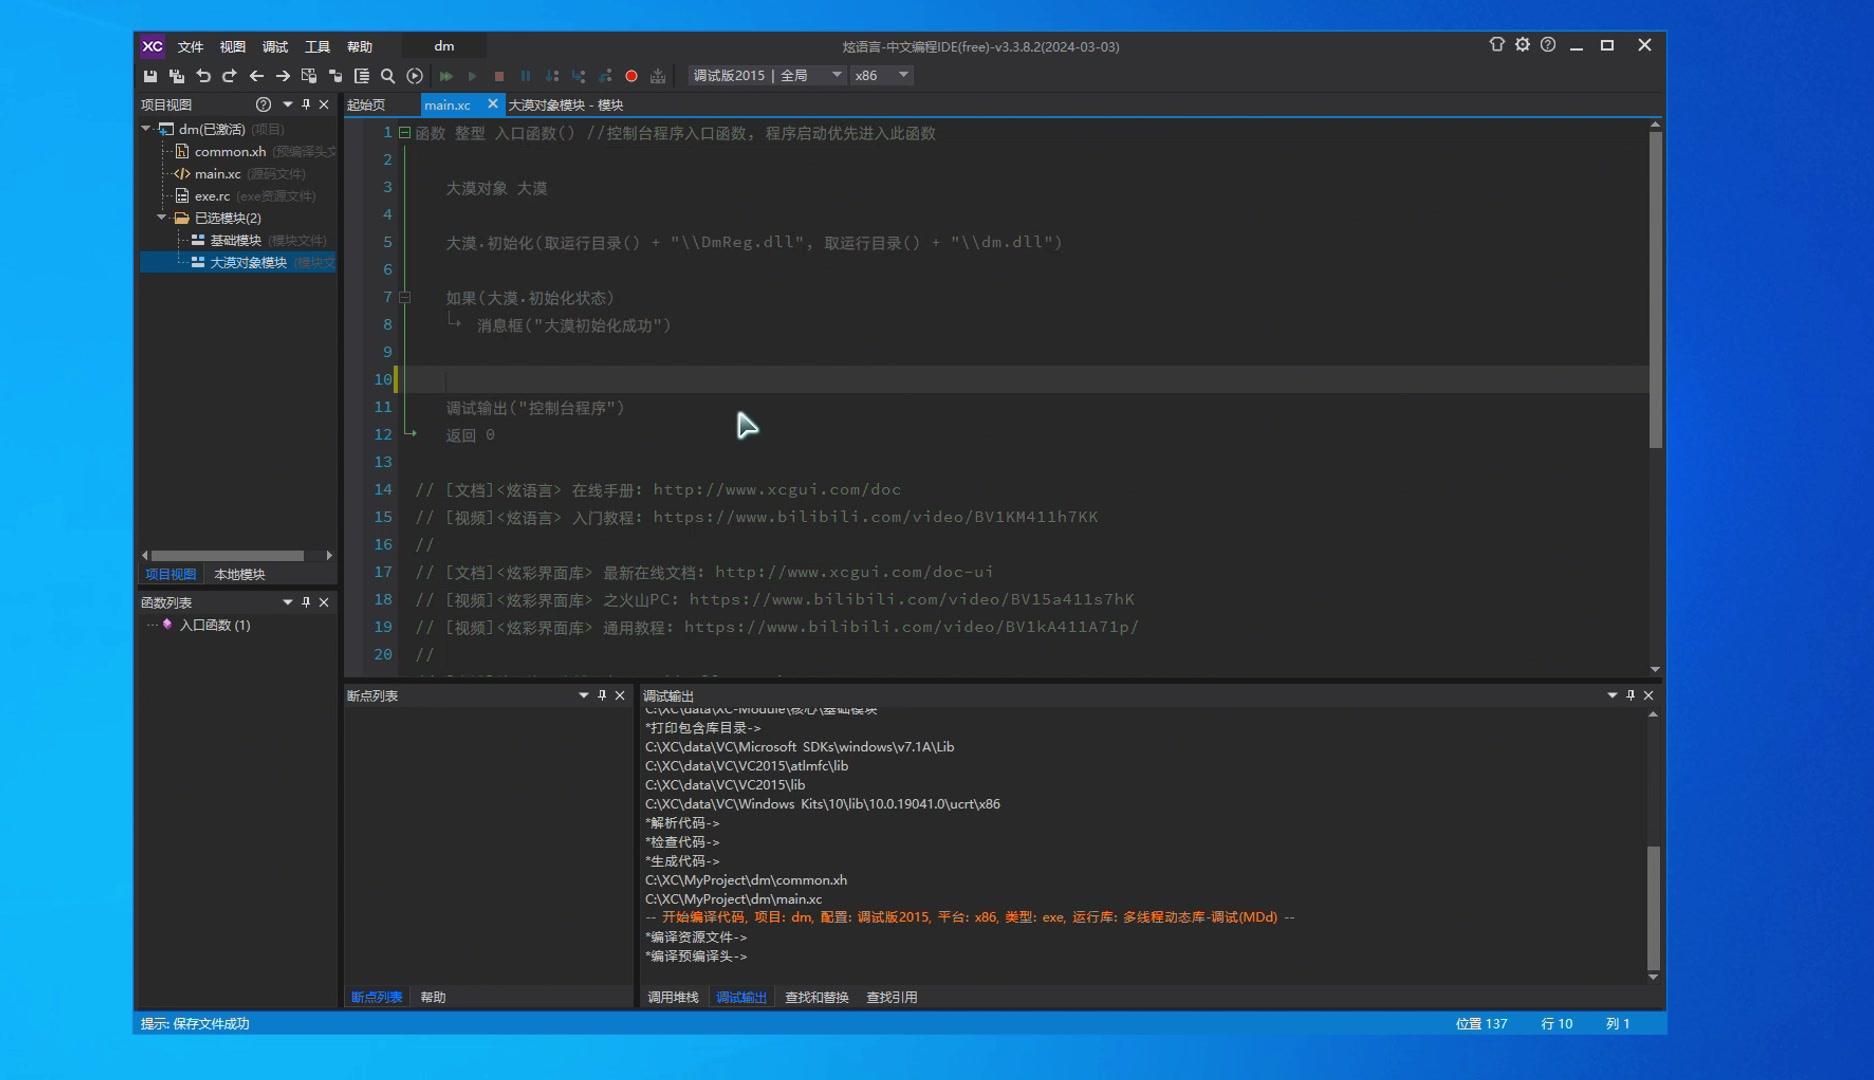Pin the 断点列表 panel

click(602, 695)
